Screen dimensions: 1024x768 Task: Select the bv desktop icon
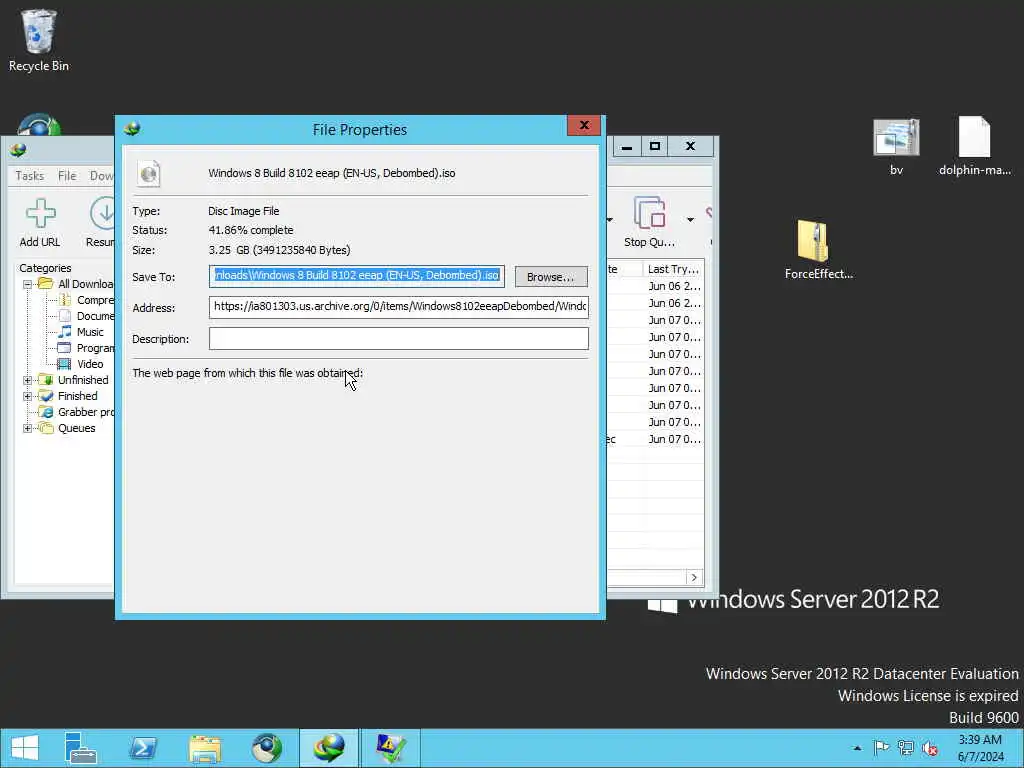896,147
